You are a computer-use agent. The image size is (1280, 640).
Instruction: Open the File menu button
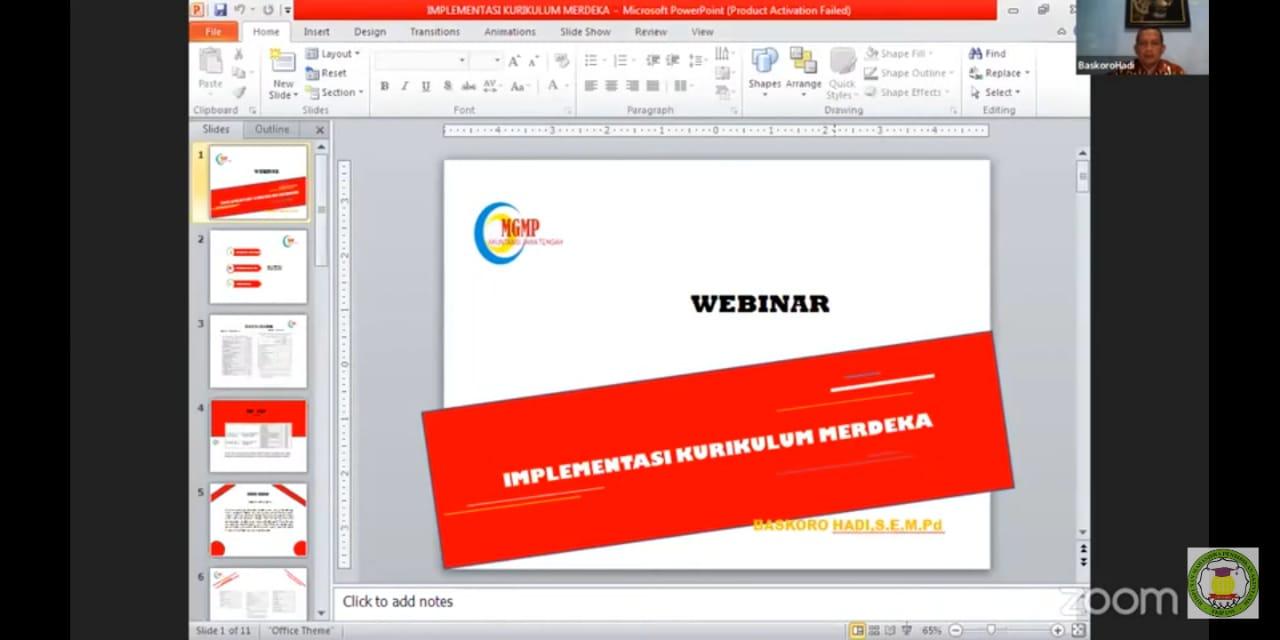click(x=213, y=32)
